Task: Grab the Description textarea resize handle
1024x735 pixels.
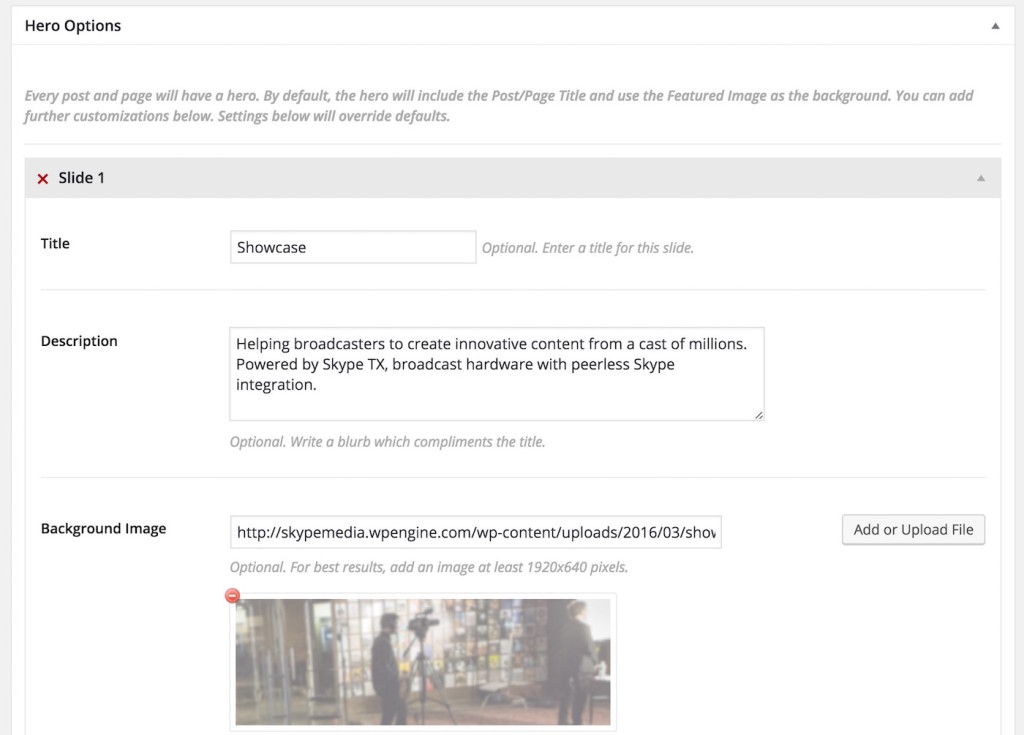Action: [x=758, y=415]
